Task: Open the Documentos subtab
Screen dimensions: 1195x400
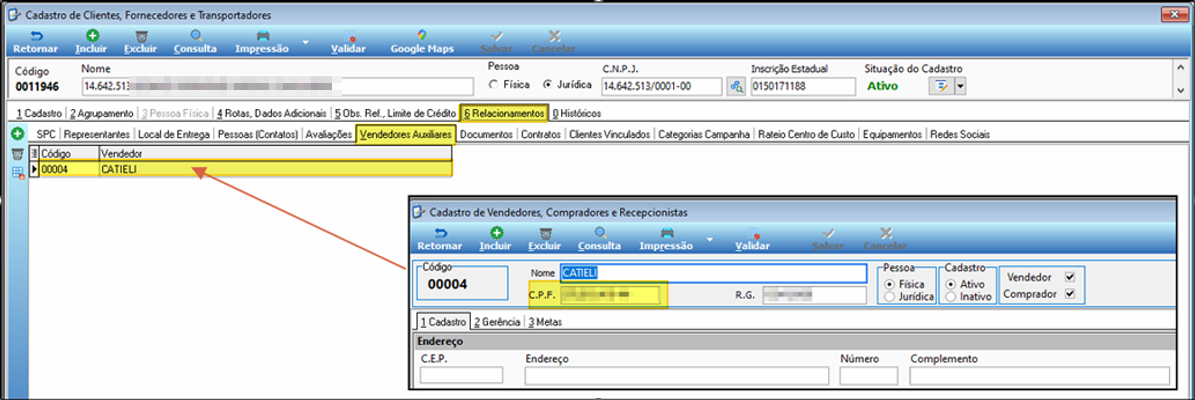Action: click(x=487, y=134)
